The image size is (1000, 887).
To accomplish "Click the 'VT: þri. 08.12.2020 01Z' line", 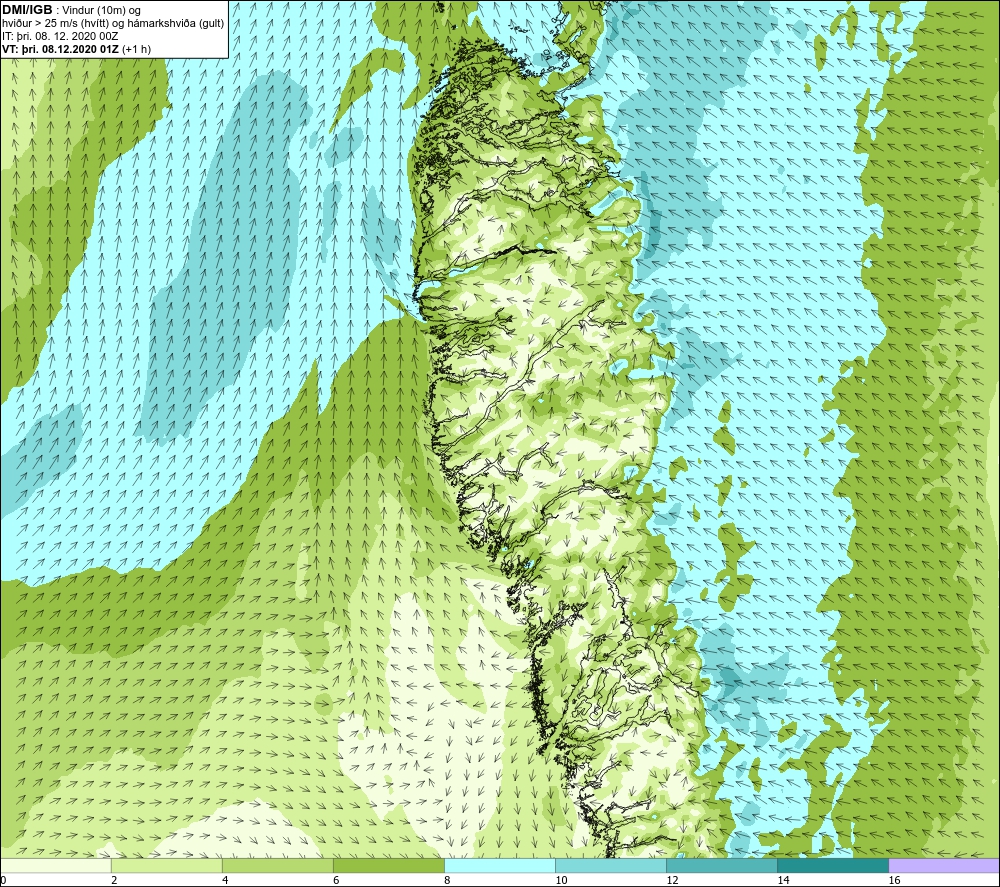I will coord(76,49).
